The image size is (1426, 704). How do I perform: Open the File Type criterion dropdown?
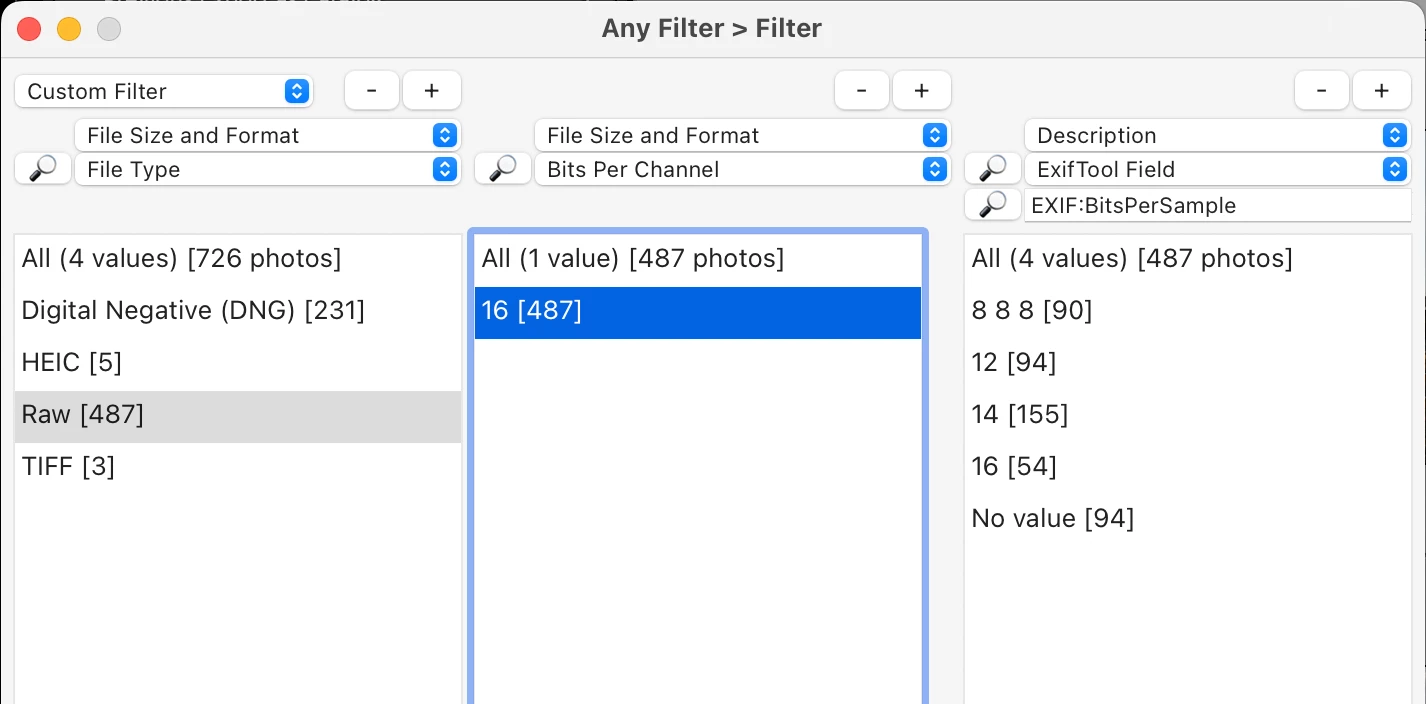tap(267, 169)
